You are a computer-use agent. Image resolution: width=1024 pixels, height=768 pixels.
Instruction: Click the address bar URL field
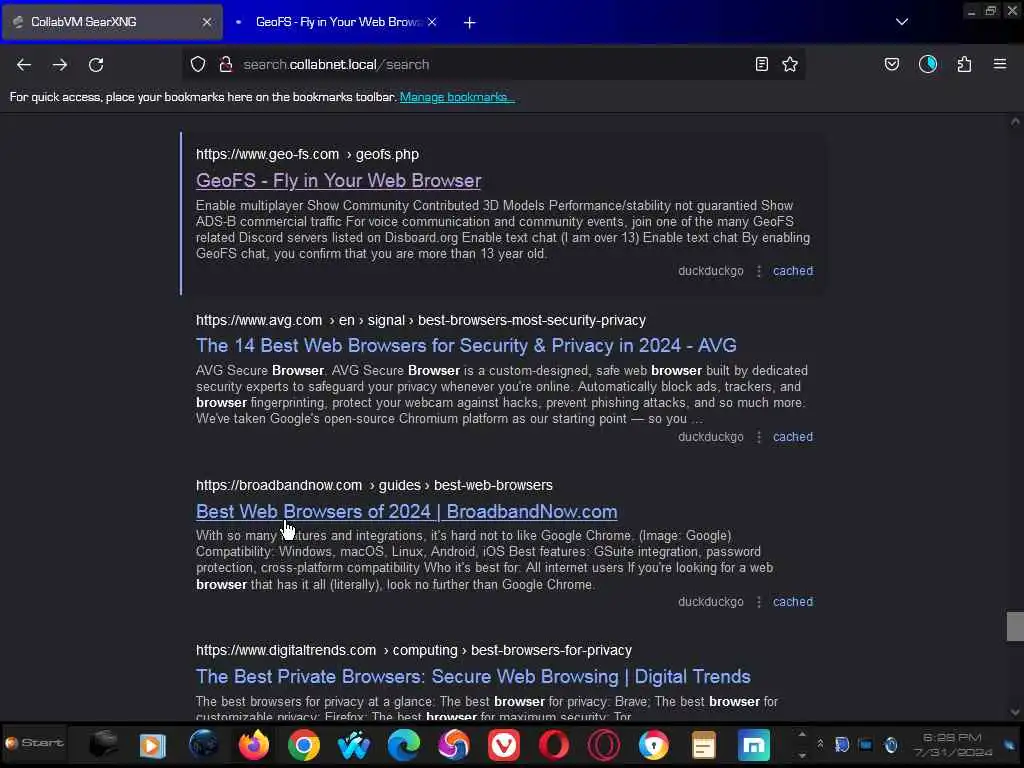coord(493,64)
